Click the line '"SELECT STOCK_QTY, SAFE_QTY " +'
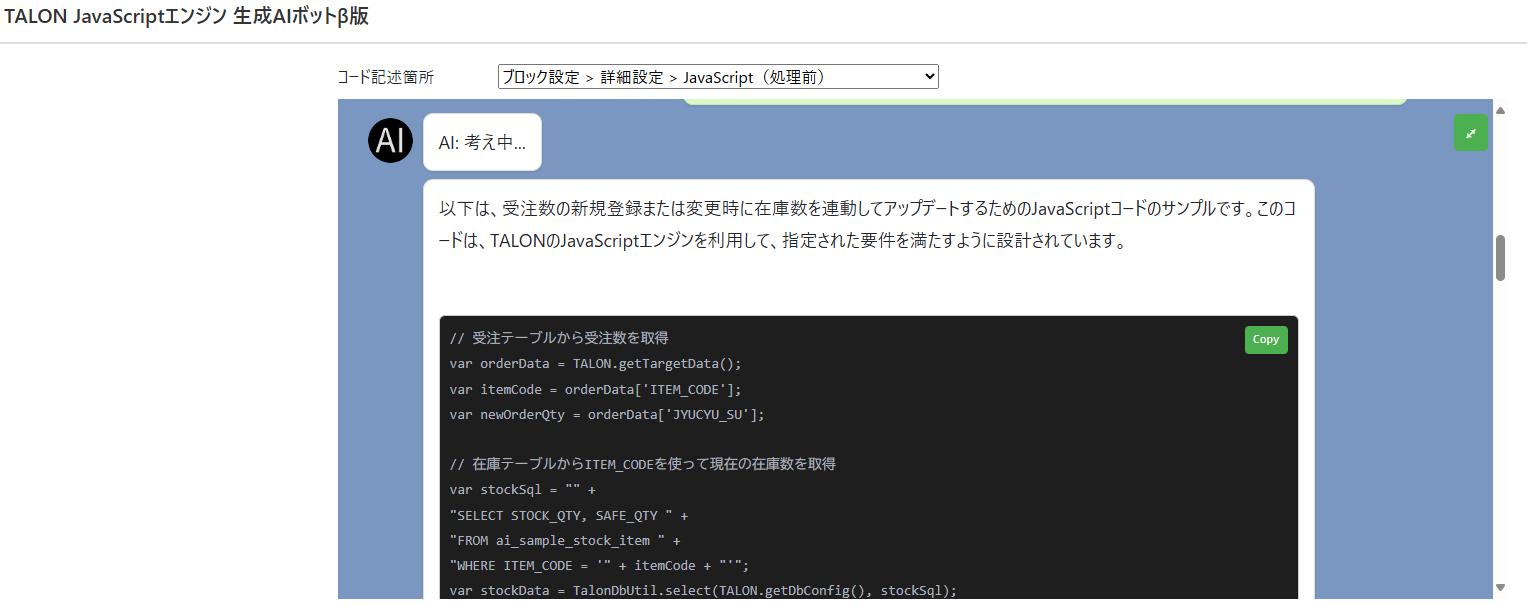This screenshot has height=606, width=1527. point(569,515)
